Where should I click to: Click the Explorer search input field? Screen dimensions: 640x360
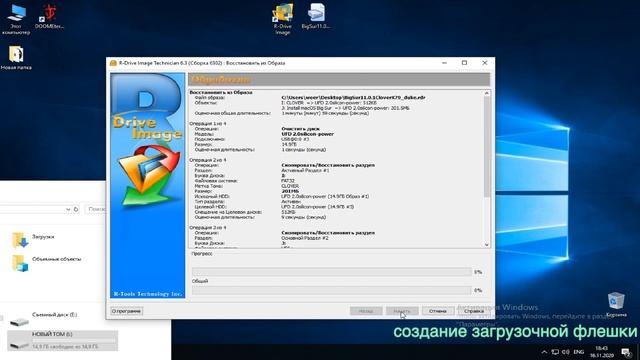96,209
